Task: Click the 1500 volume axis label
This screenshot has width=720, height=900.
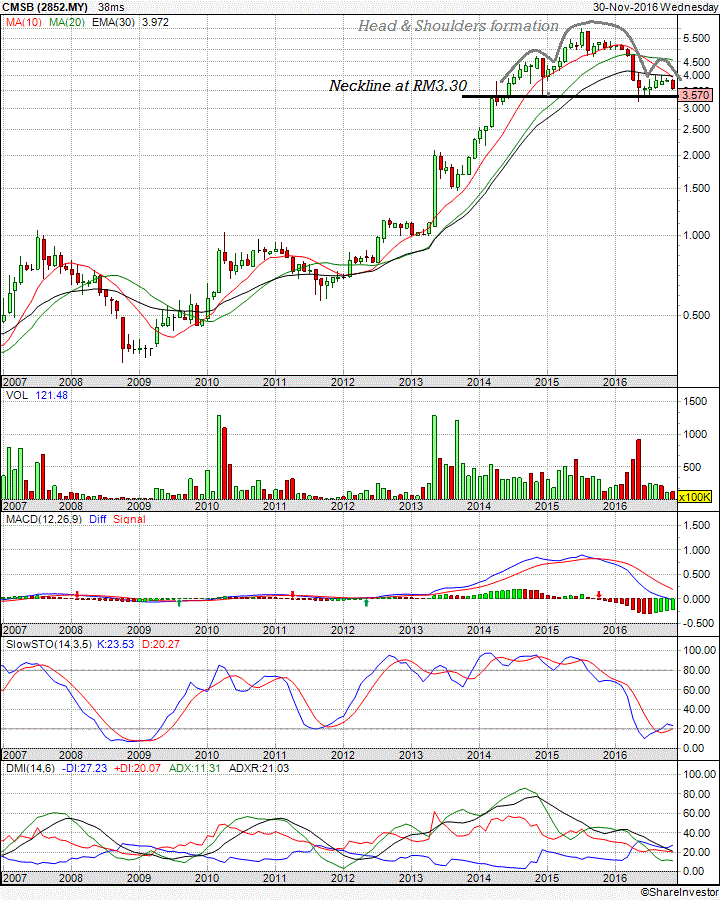Action: pyautogui.click(x=695, y=401)
